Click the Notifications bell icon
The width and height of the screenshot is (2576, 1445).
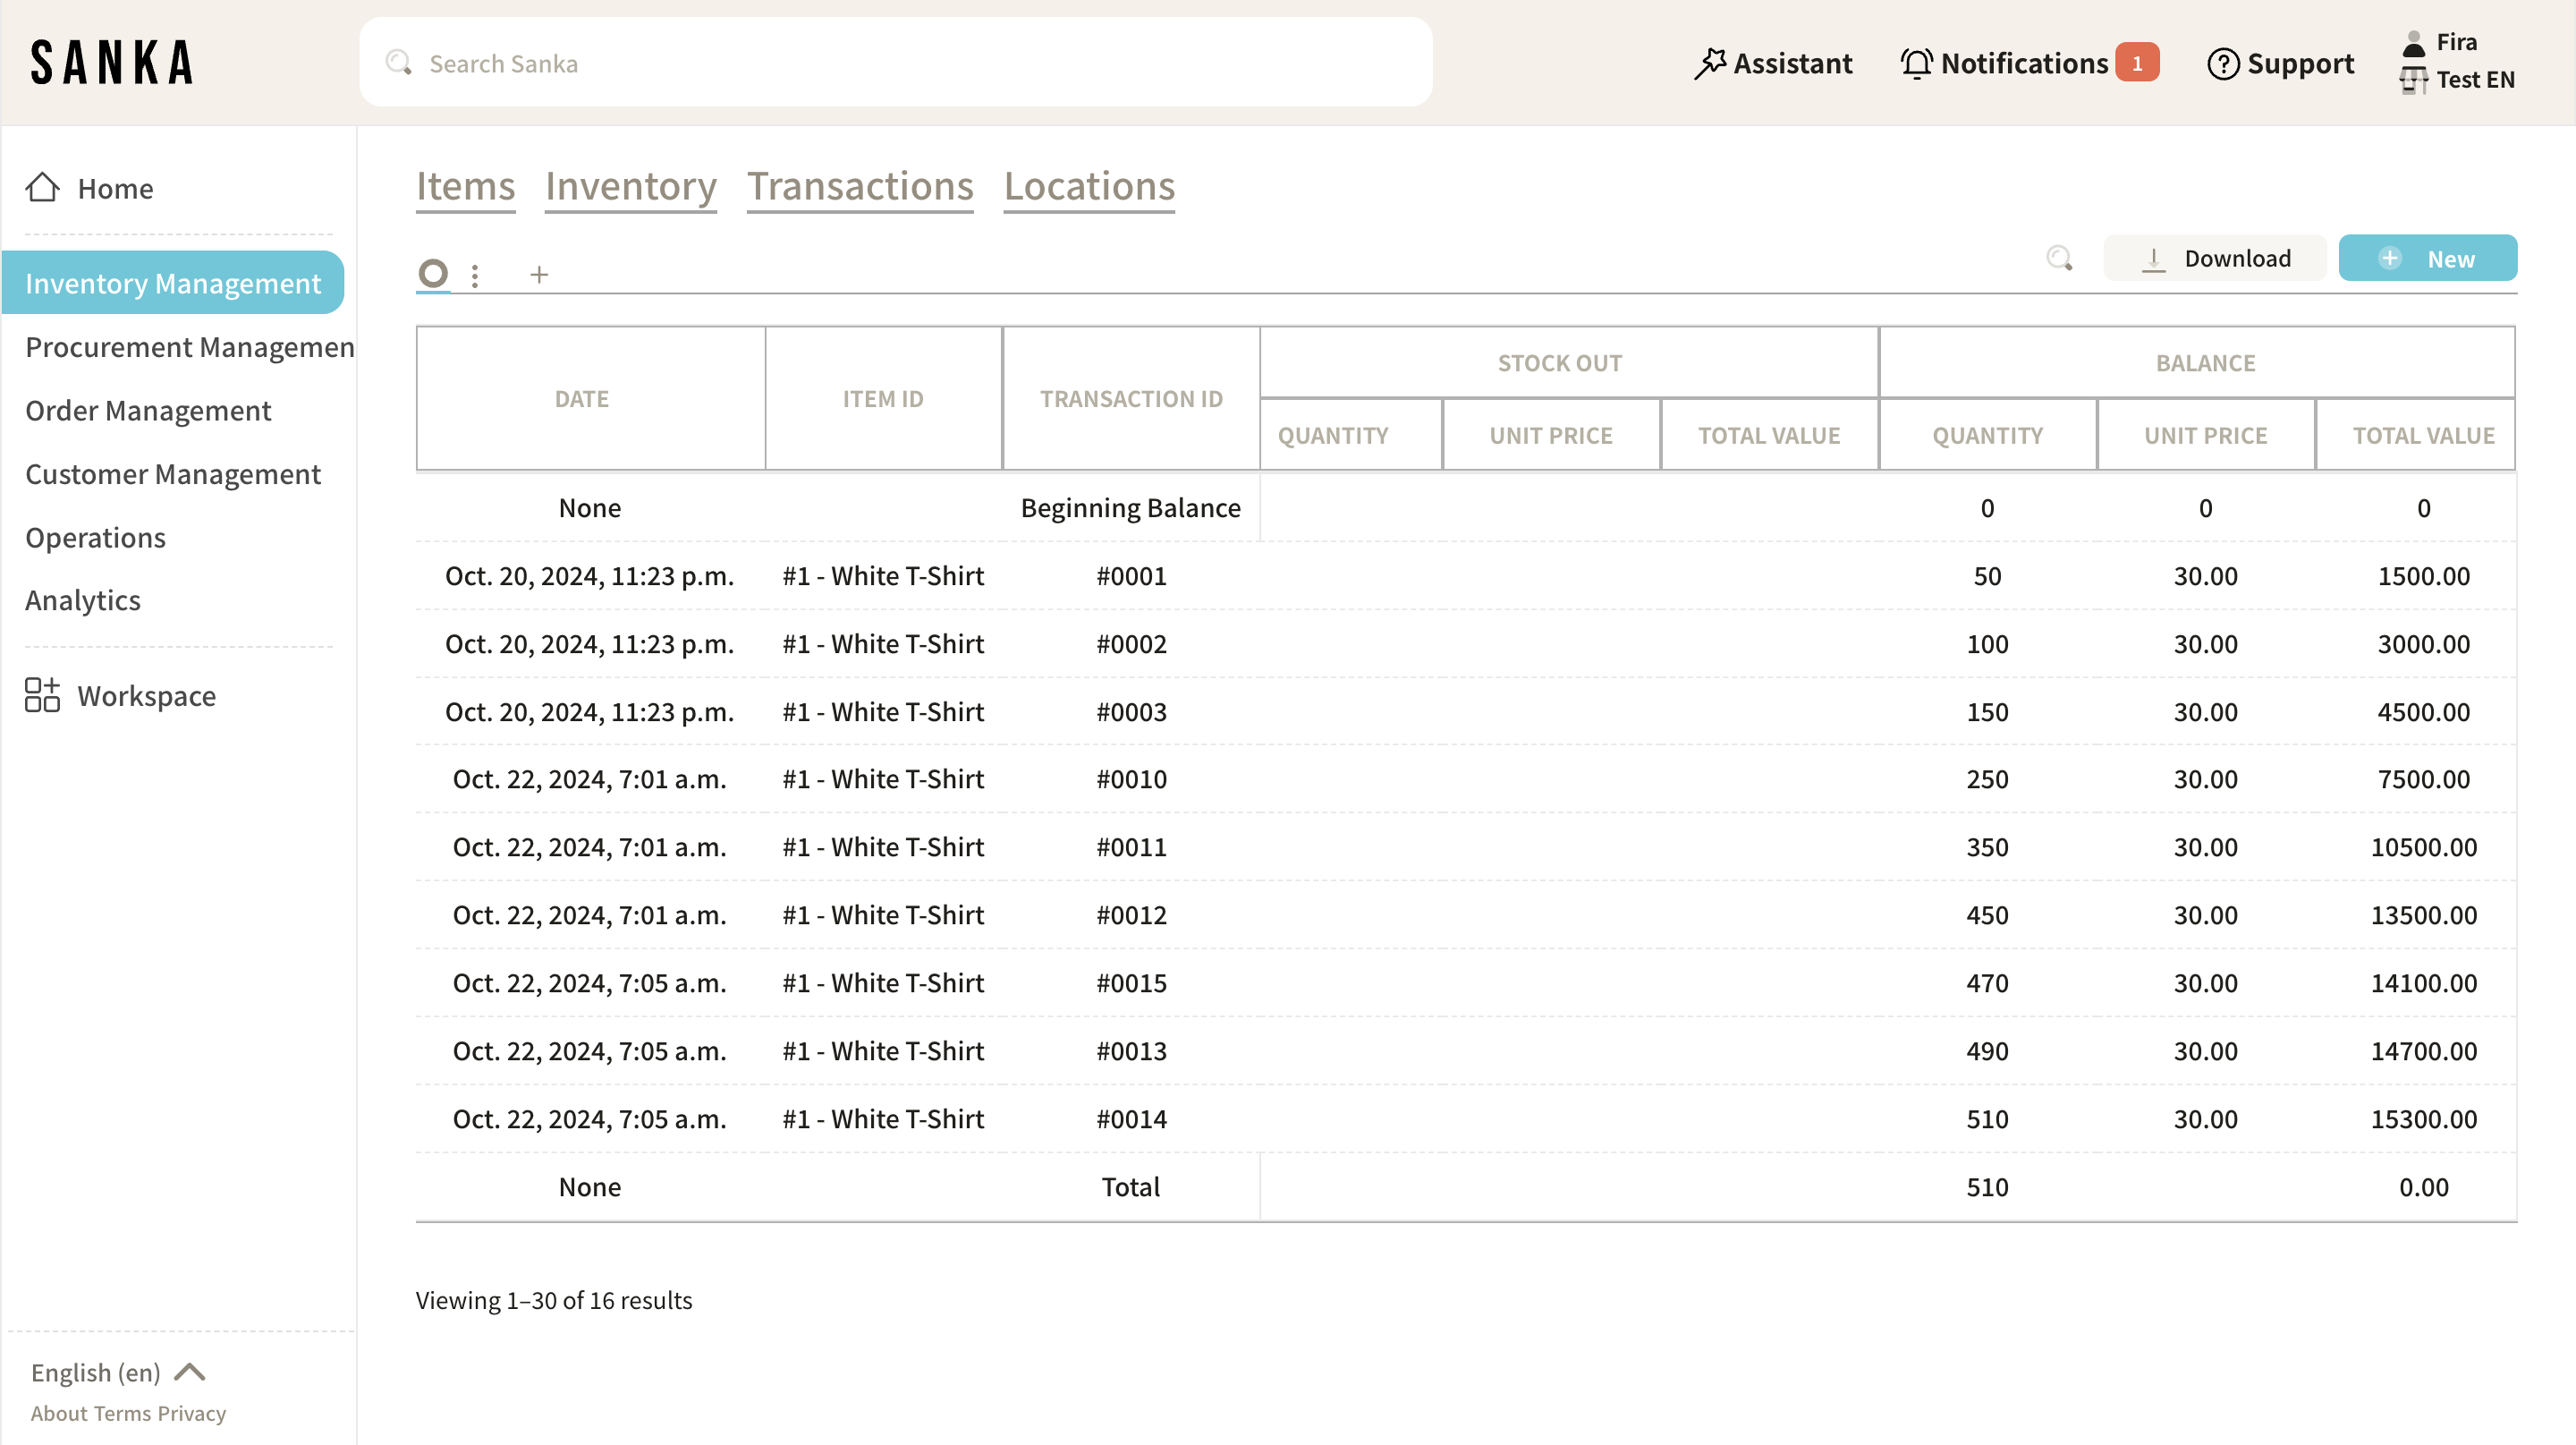pyautogui.click(x=1916, y=63)
